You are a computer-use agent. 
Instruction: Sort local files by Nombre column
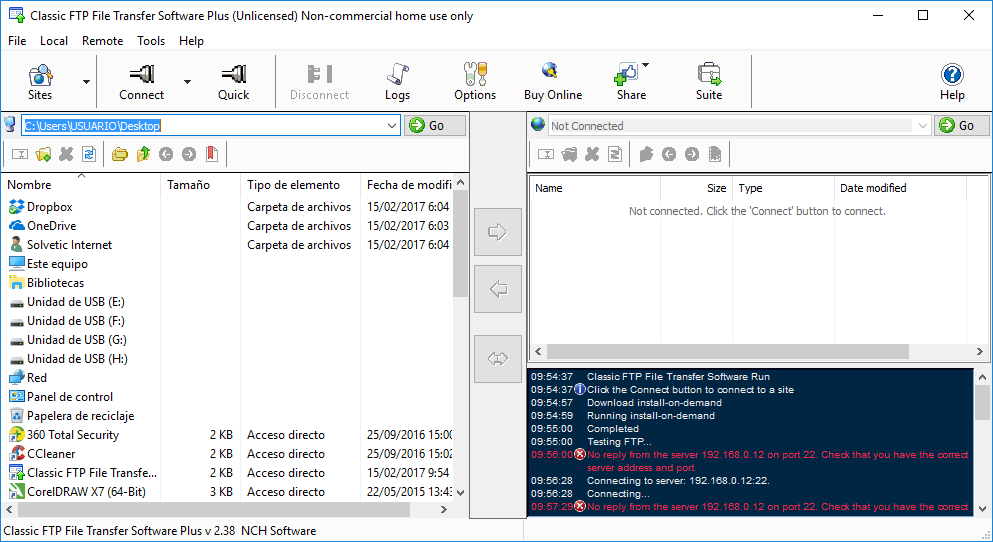click(x=81, y=185)
